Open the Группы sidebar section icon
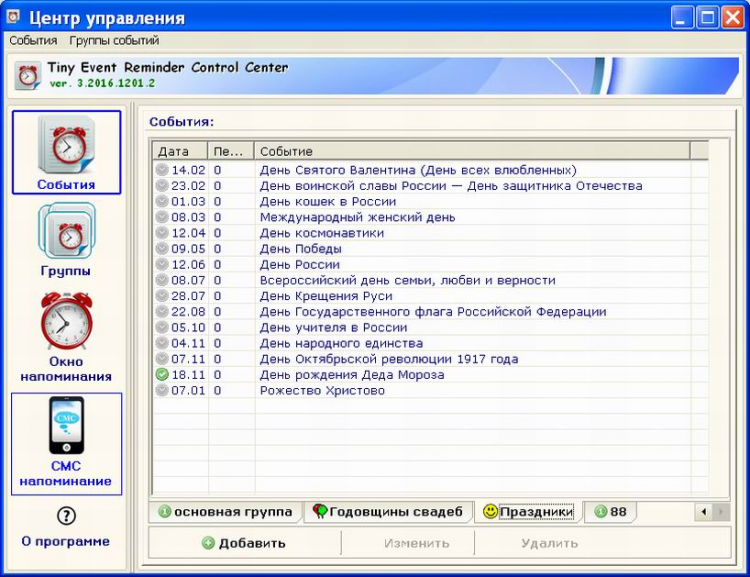 pyautogui.click(x=66, y=231)
